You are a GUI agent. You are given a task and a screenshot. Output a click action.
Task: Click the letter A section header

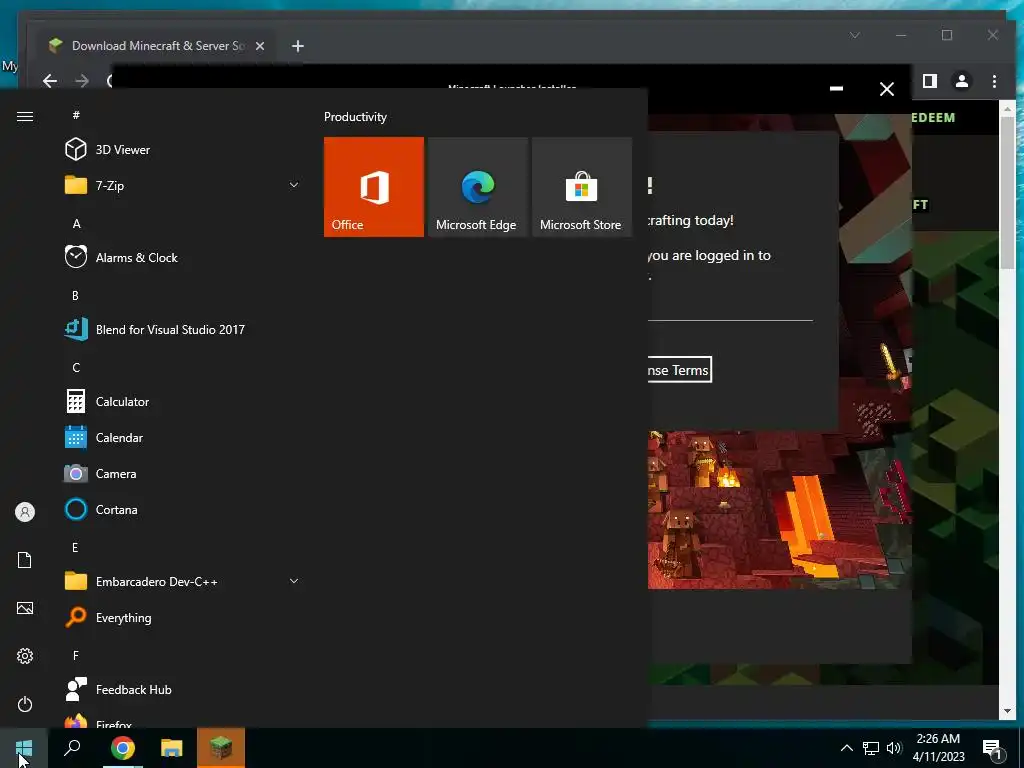(76, 223)
